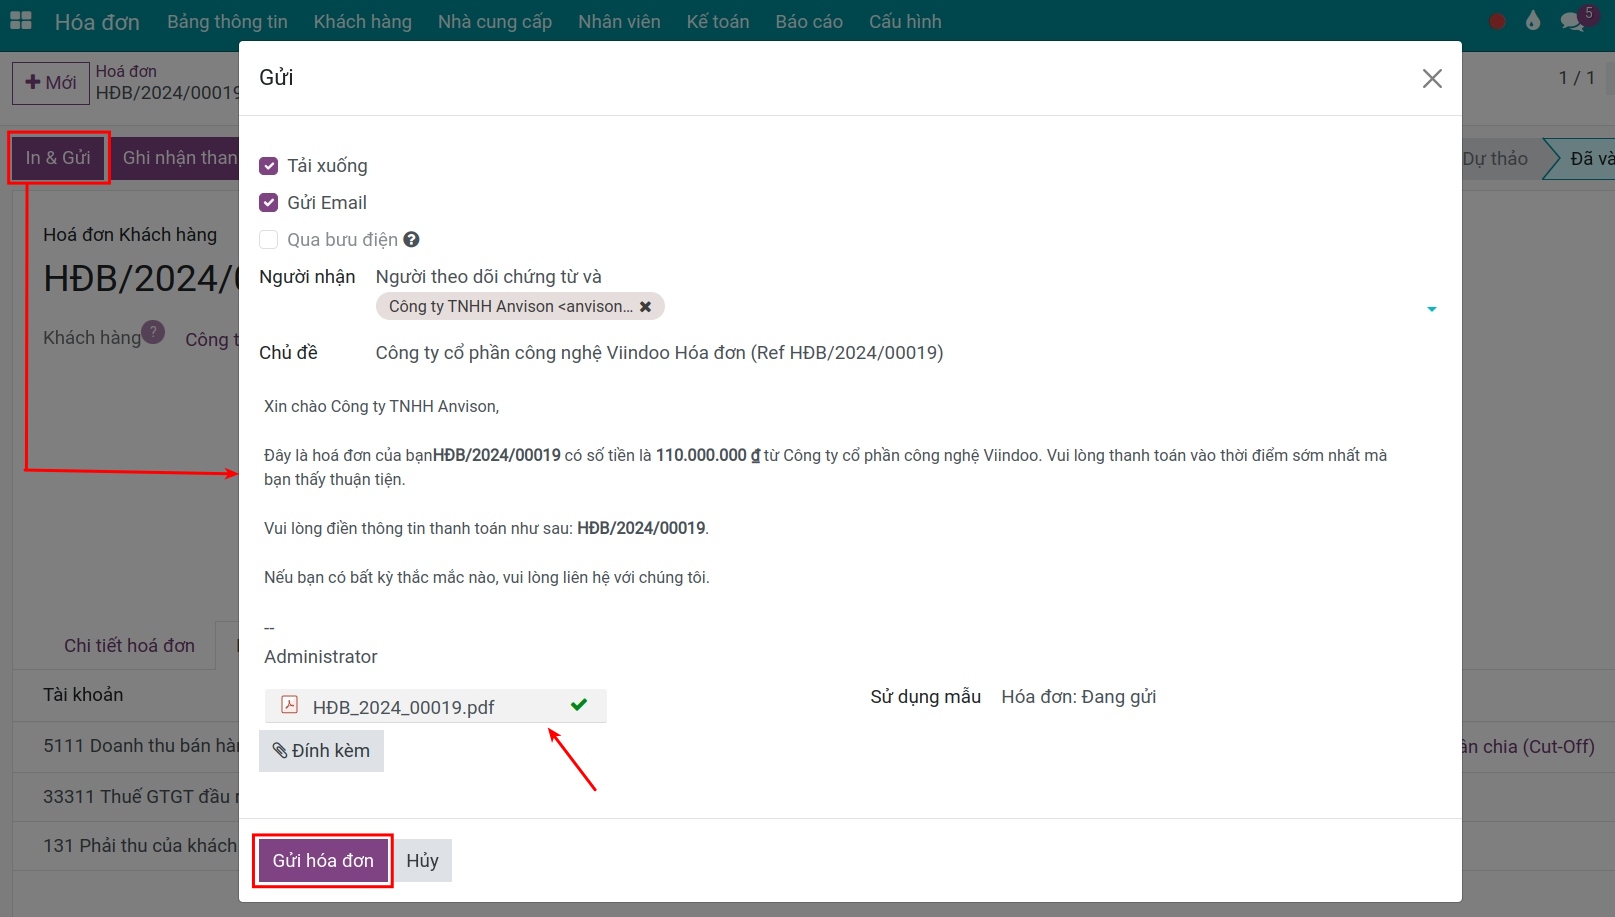Expand the Người nhận recipients dropdown
Screen dimensions: 1615x917
(x=1432, y=308)
